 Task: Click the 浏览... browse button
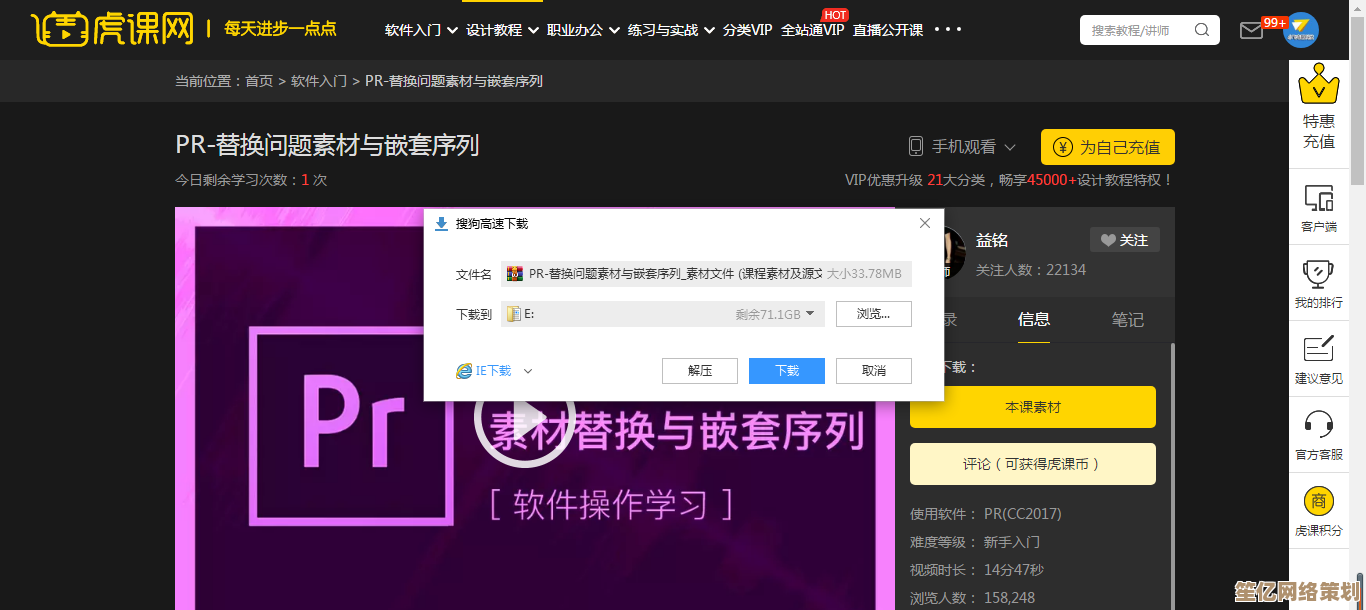873,314
